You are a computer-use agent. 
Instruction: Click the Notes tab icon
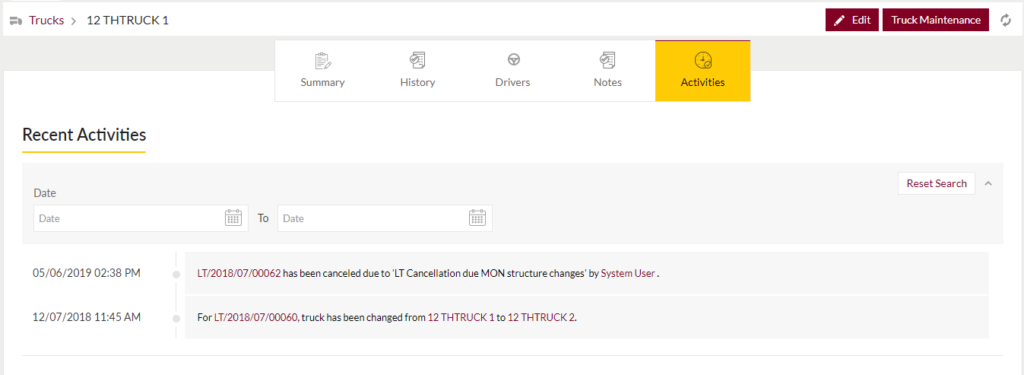point(607,61)
